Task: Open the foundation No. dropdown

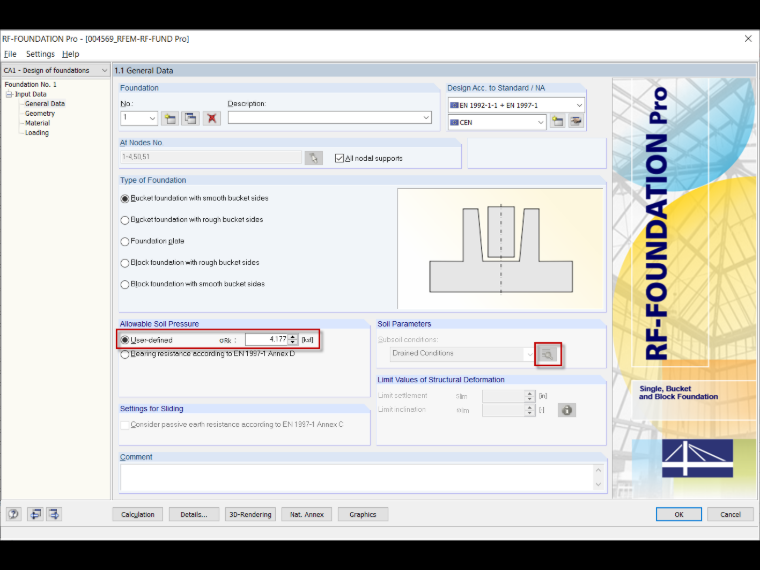Action: coord(152,118)
